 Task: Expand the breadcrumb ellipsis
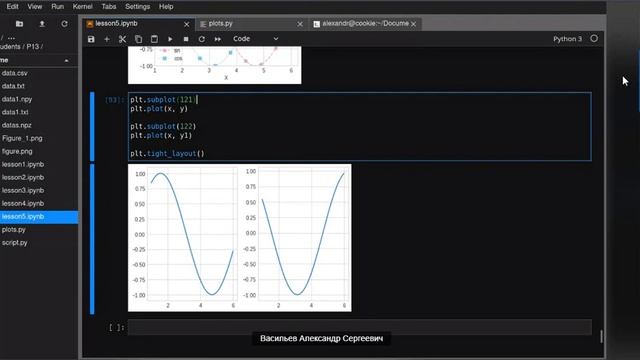point(11,38)
